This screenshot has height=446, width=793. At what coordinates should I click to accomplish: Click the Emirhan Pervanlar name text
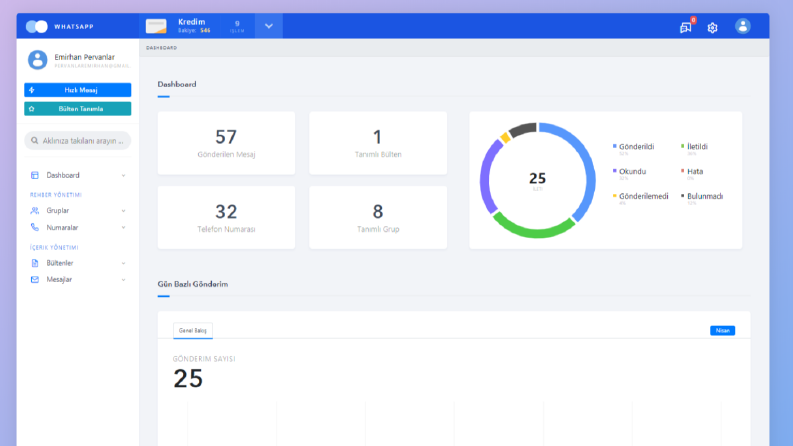tap(84, 57)
